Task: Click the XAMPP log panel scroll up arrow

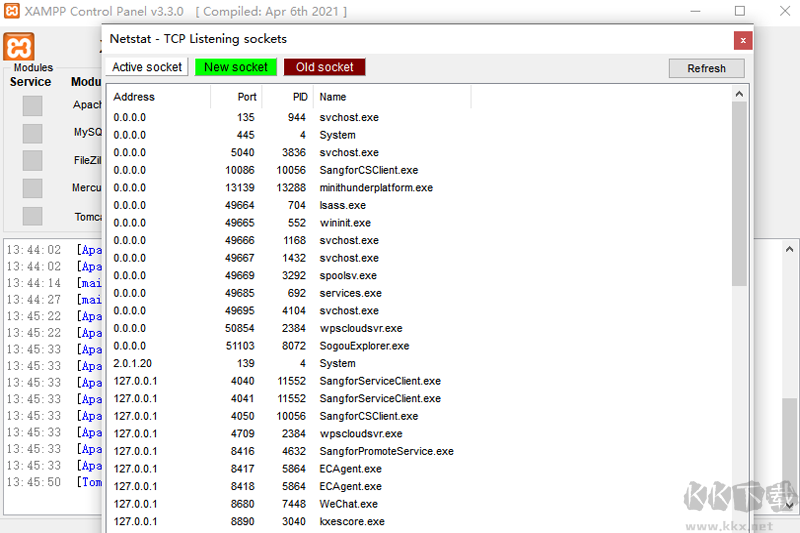Action: click(x=789, y=249)
